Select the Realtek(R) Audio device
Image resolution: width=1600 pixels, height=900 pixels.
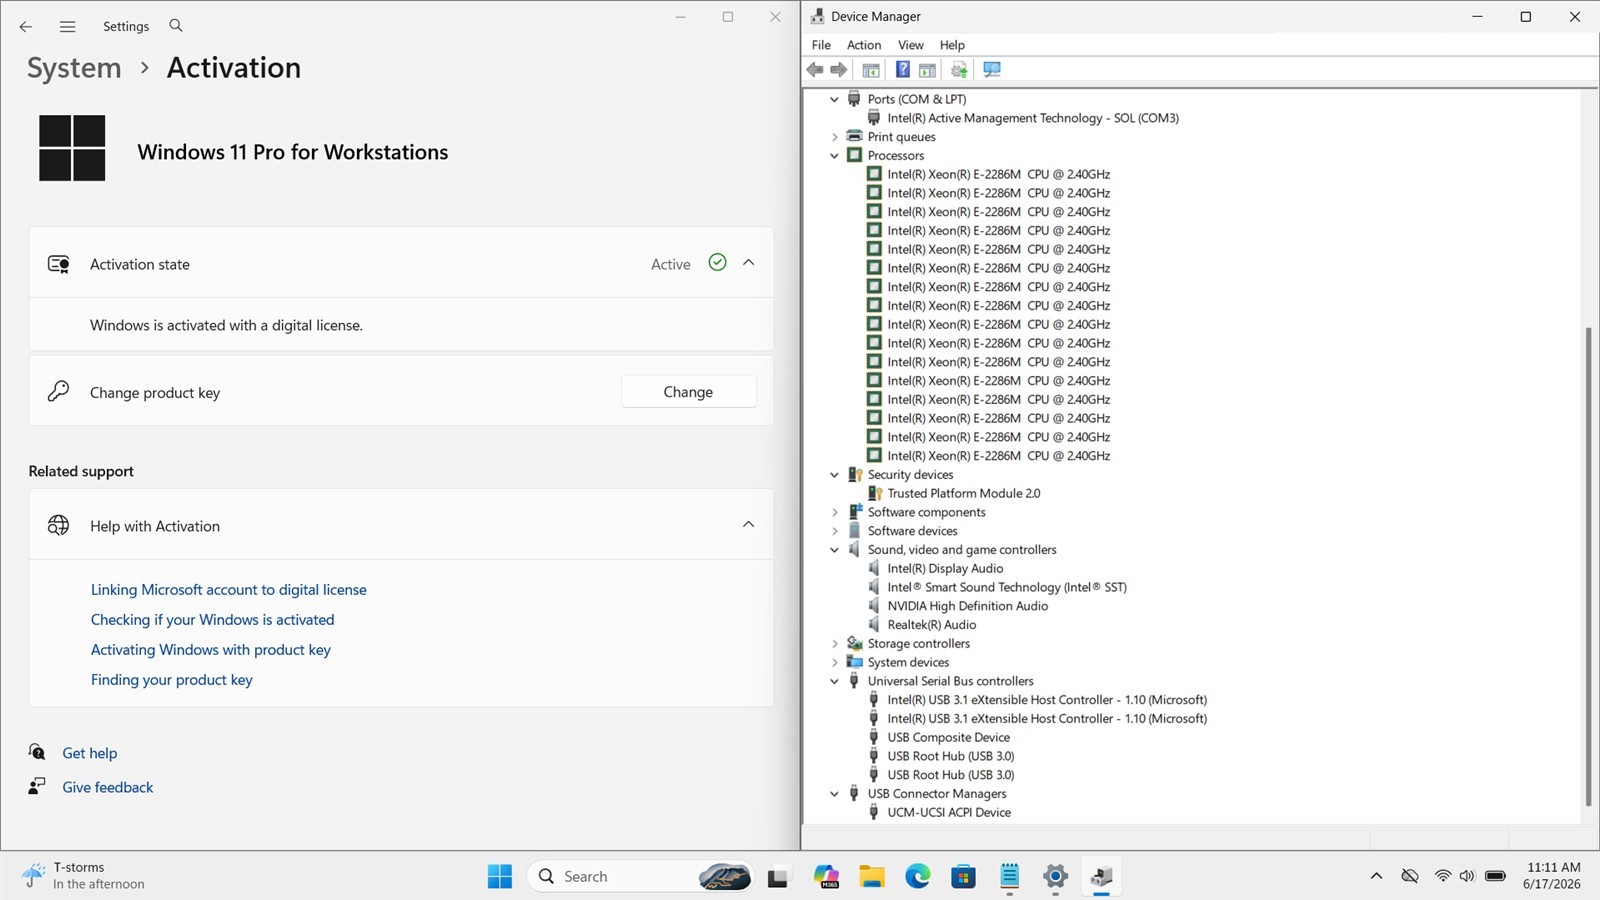(x=932, y=625)
